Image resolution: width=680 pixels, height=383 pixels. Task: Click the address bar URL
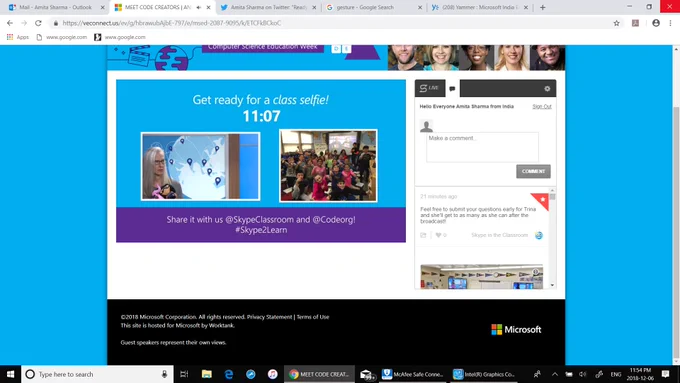click(x=172, y=23)
